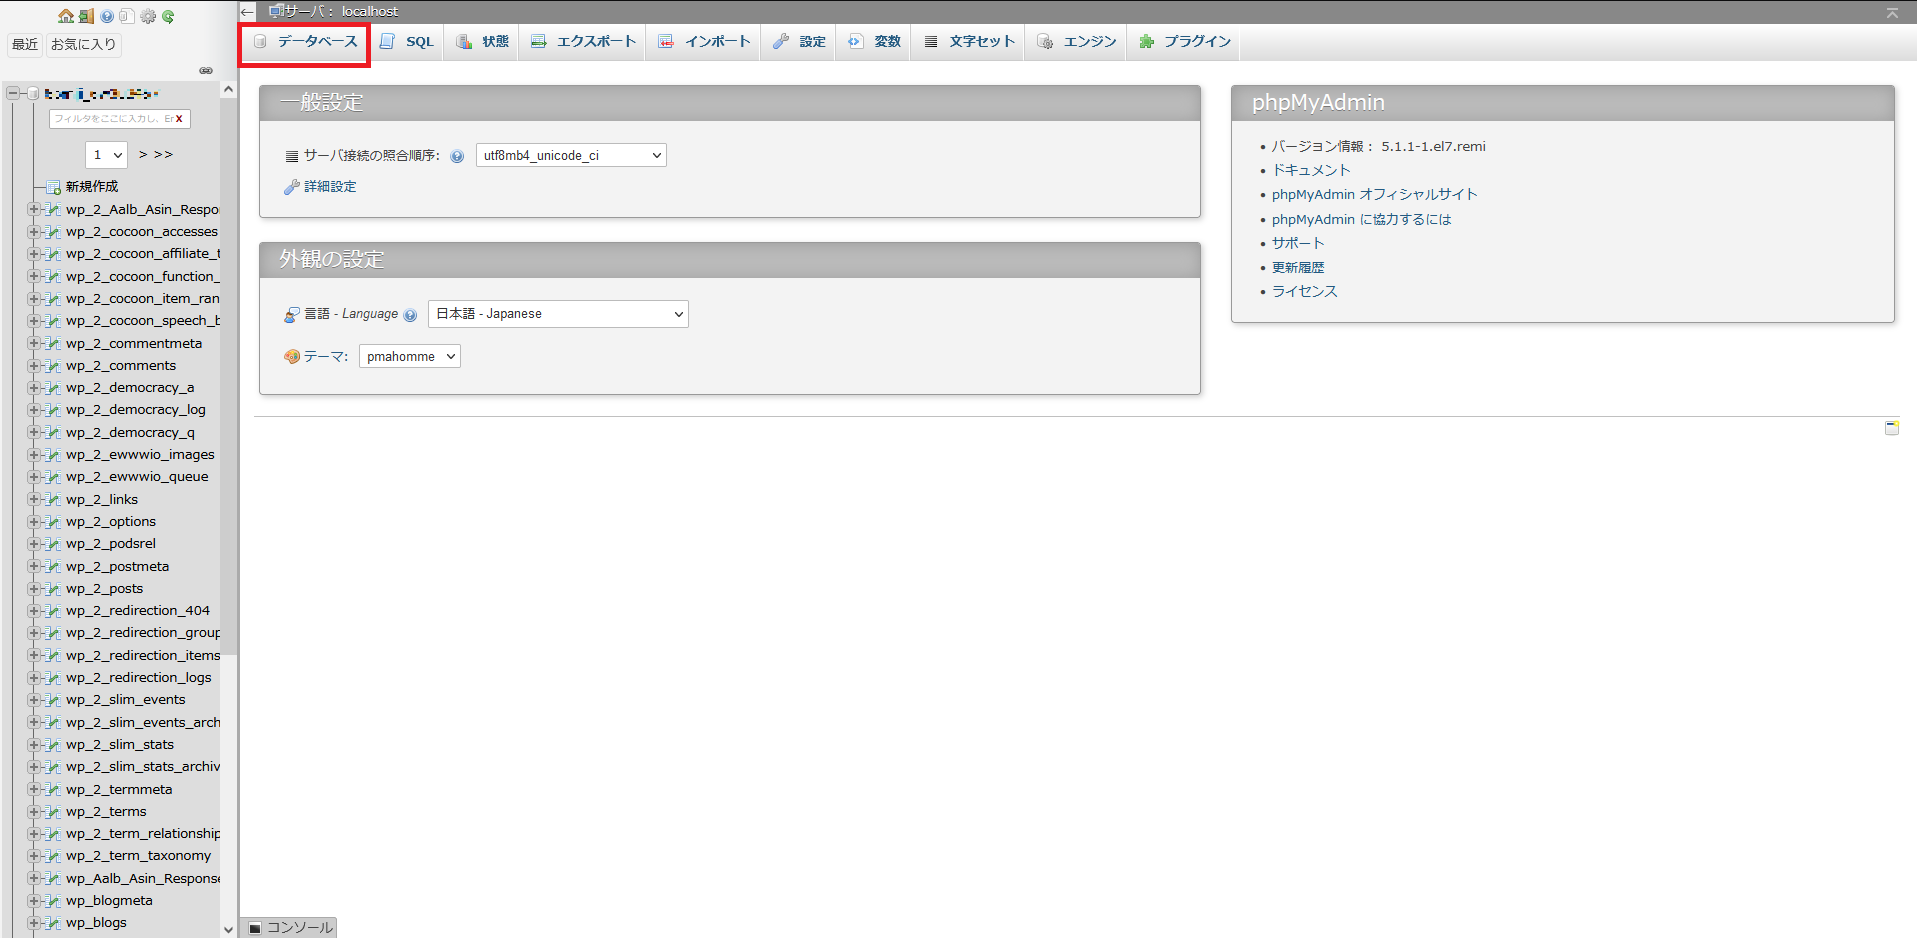
Task: Open the エクスポート tab
Action: click(x=583, y=42)
